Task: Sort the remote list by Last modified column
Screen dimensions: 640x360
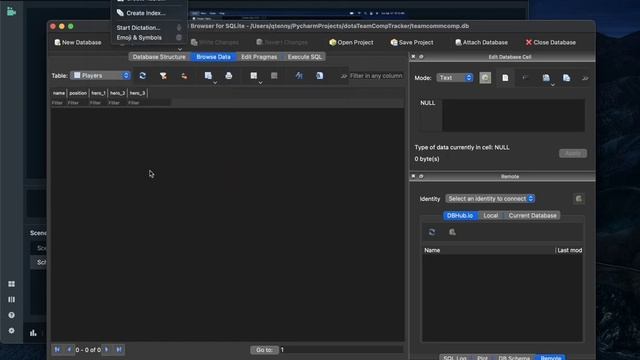Action: [569, 250]
